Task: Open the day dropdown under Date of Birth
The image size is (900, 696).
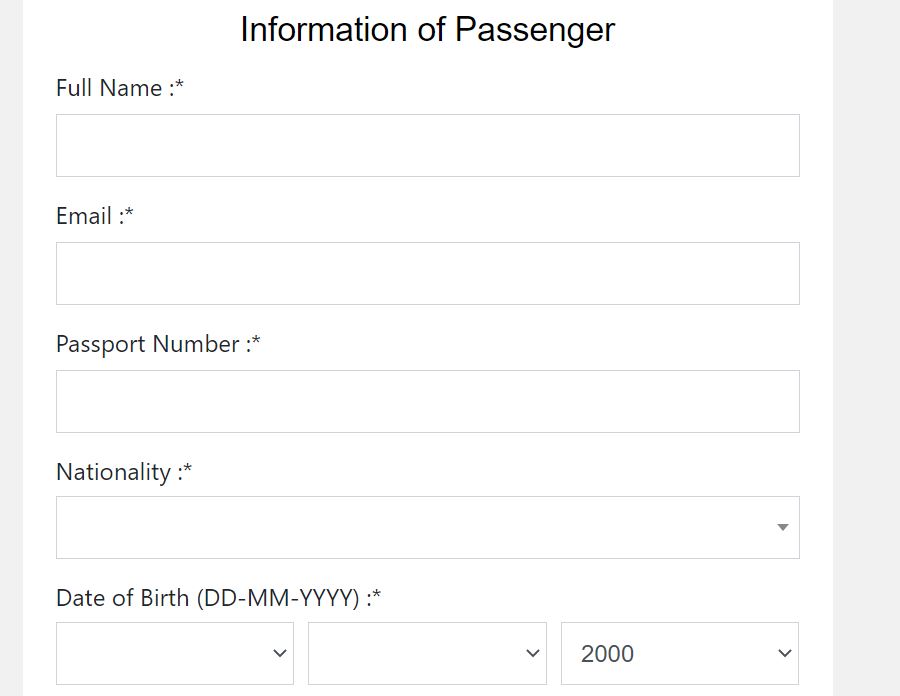Action: click(x=175, y=653)
